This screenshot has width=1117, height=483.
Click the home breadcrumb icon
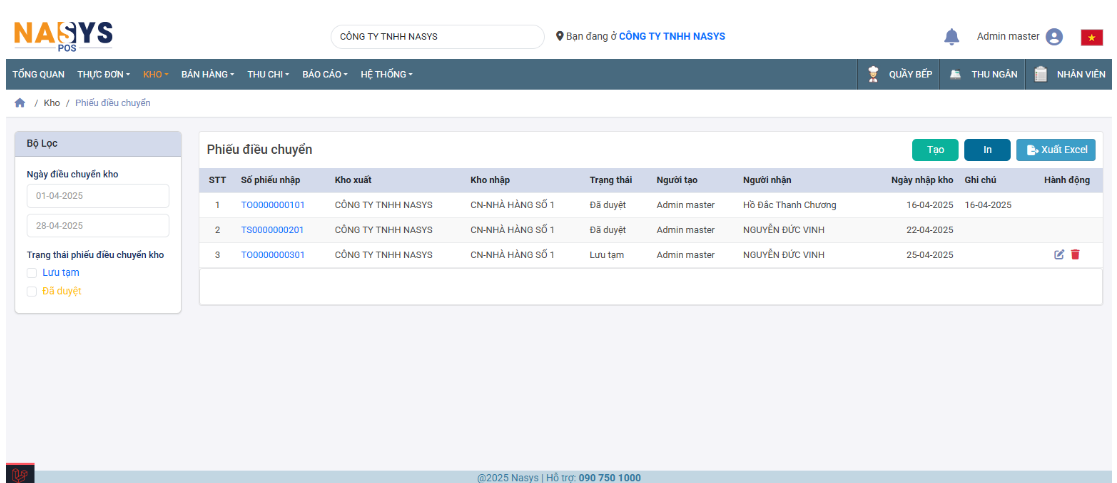(x=19, y=103)
